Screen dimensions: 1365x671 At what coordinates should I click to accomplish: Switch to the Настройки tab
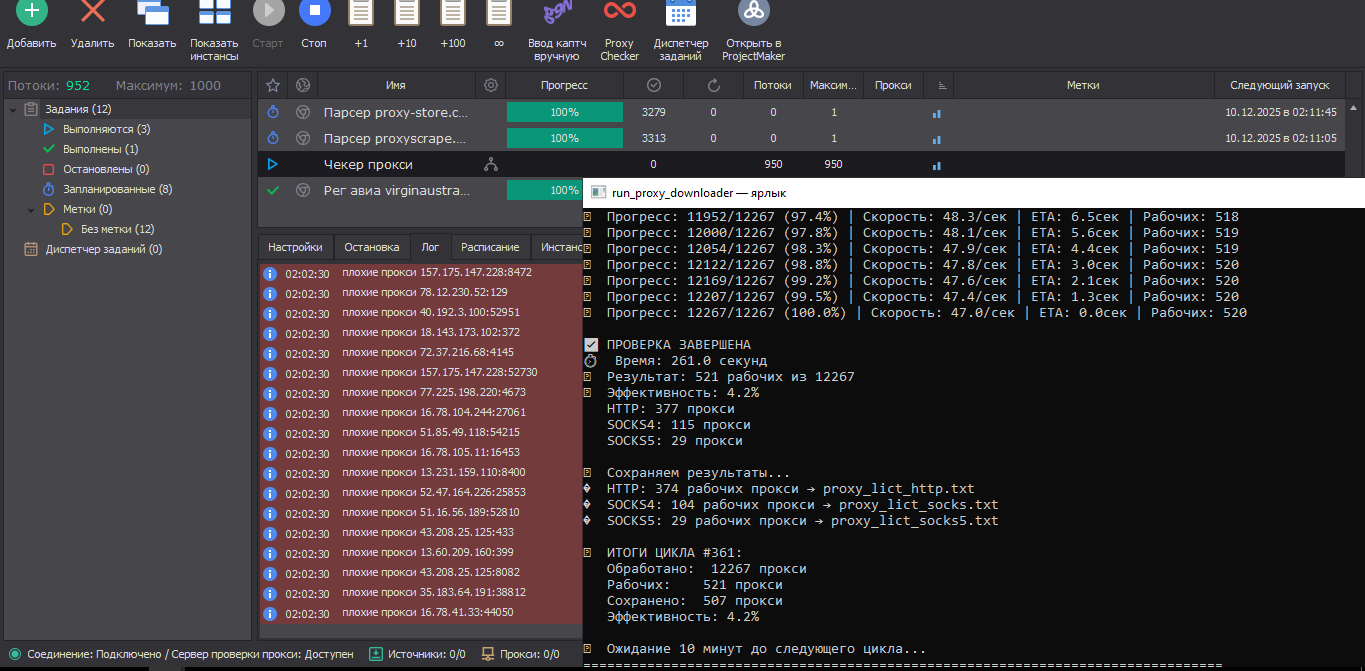tap(295, 247)
